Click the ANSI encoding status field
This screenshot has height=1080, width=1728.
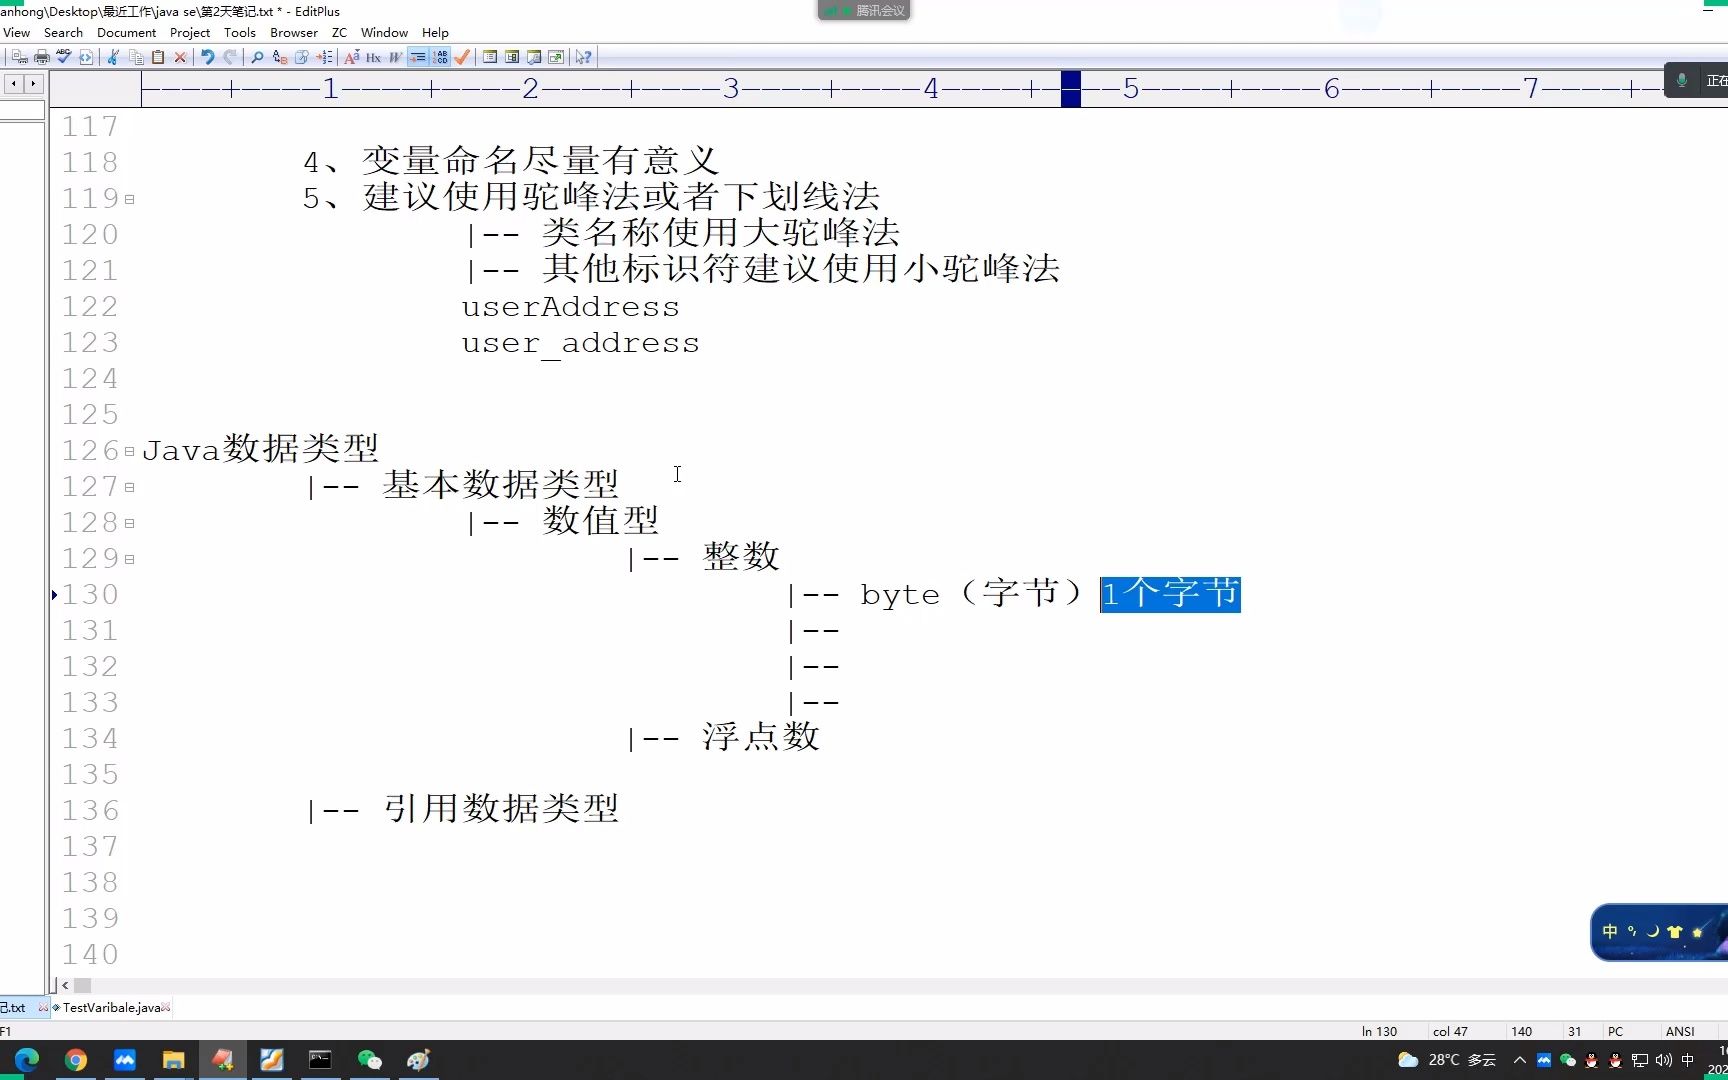coord(1680,1031)
